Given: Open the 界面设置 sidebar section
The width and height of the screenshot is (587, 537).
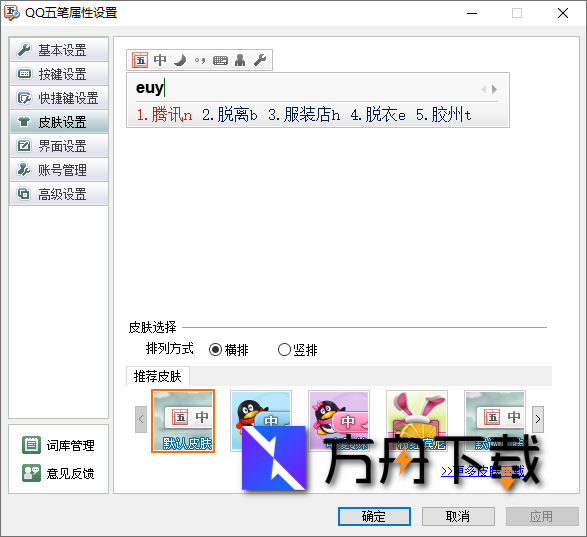Looking at the screenshot, I should coord(59,146).
